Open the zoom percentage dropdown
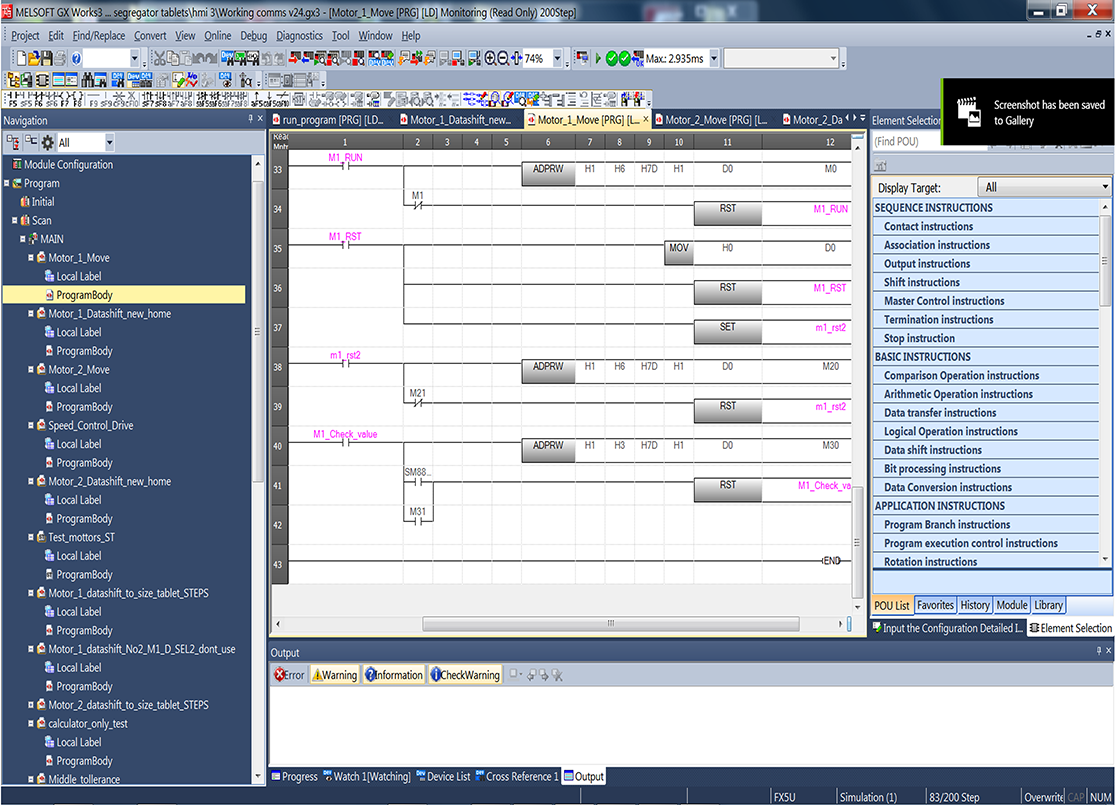1115x805 pixels. pos(557,59)
